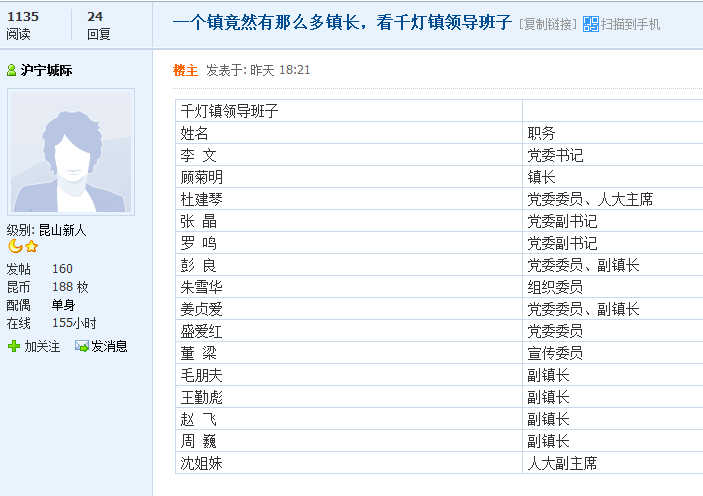Click the thread title about 千灯镇领导班子
703x496 pixels.
pos(342,23)
